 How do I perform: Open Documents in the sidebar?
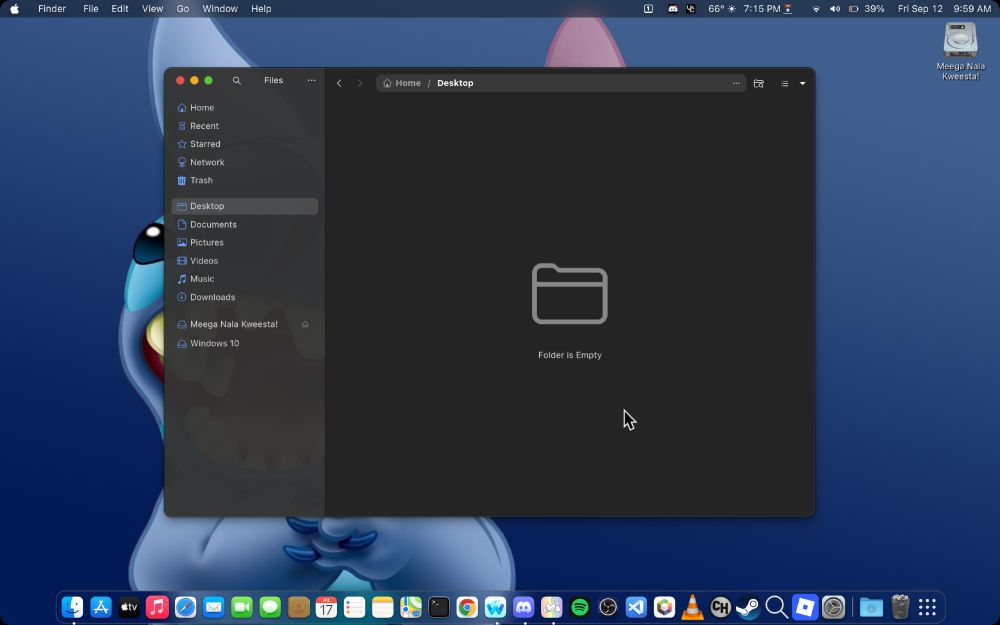[245, 224]
